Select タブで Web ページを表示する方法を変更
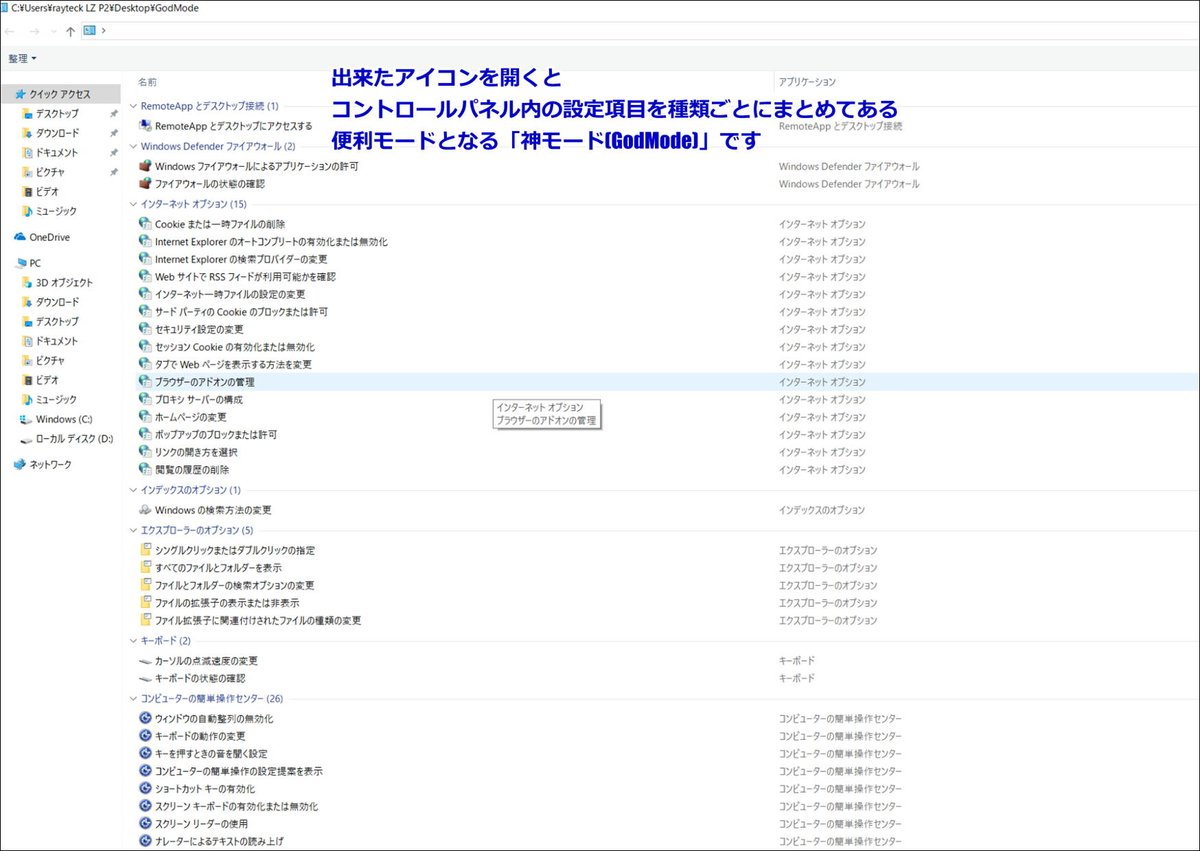Screen dimensions: 1200x851 point(233,364)
